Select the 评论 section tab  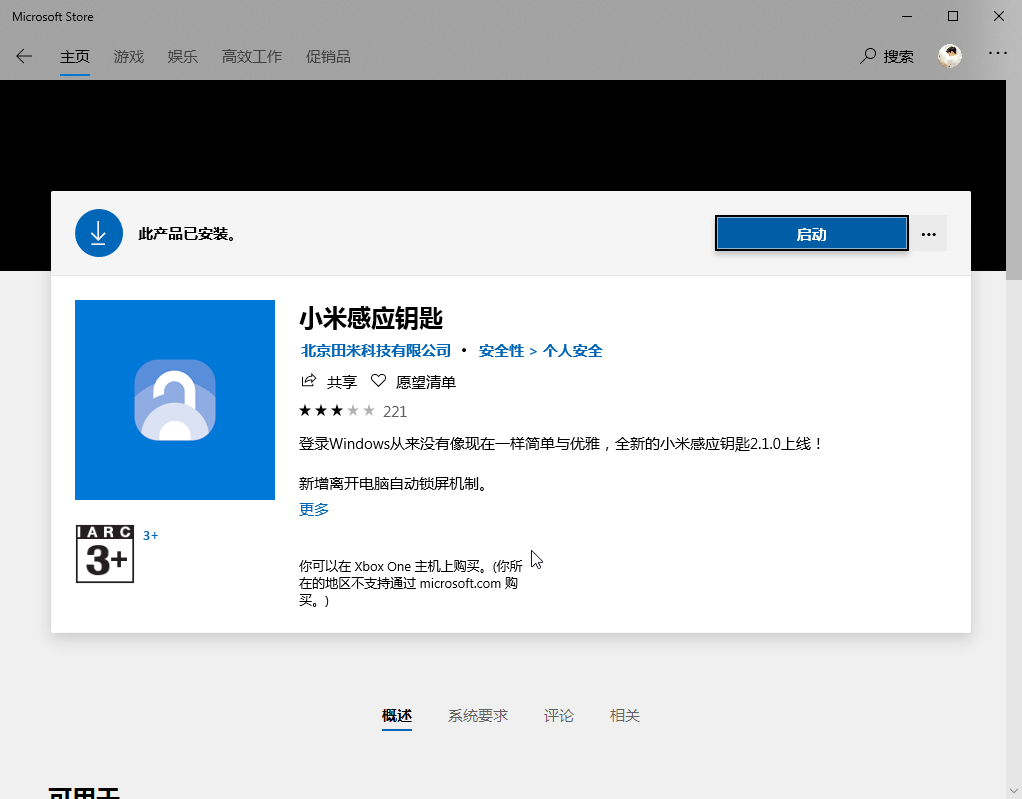point(559,716)
